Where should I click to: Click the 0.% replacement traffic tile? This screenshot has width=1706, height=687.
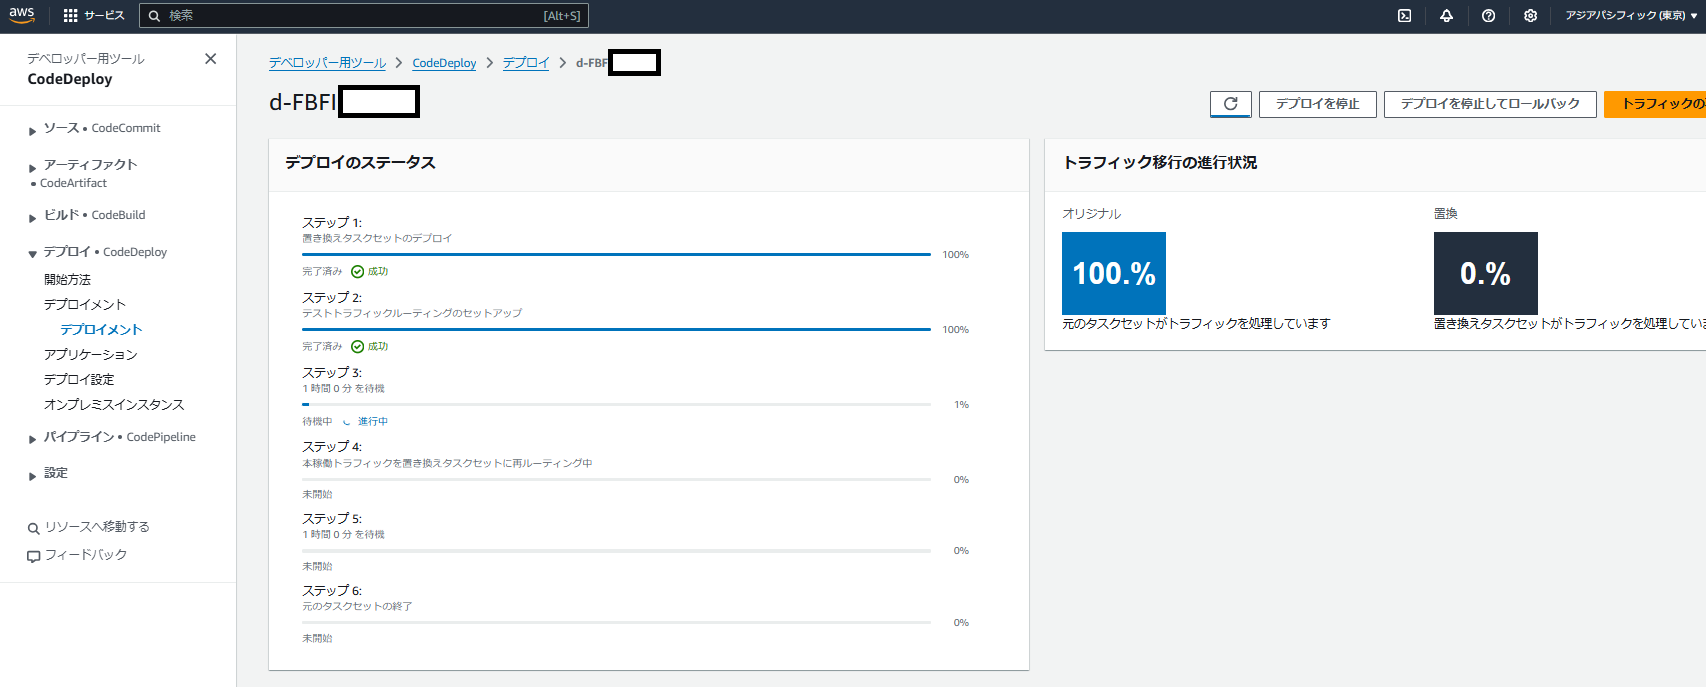pyautogui.click(x=1486, y=273)
